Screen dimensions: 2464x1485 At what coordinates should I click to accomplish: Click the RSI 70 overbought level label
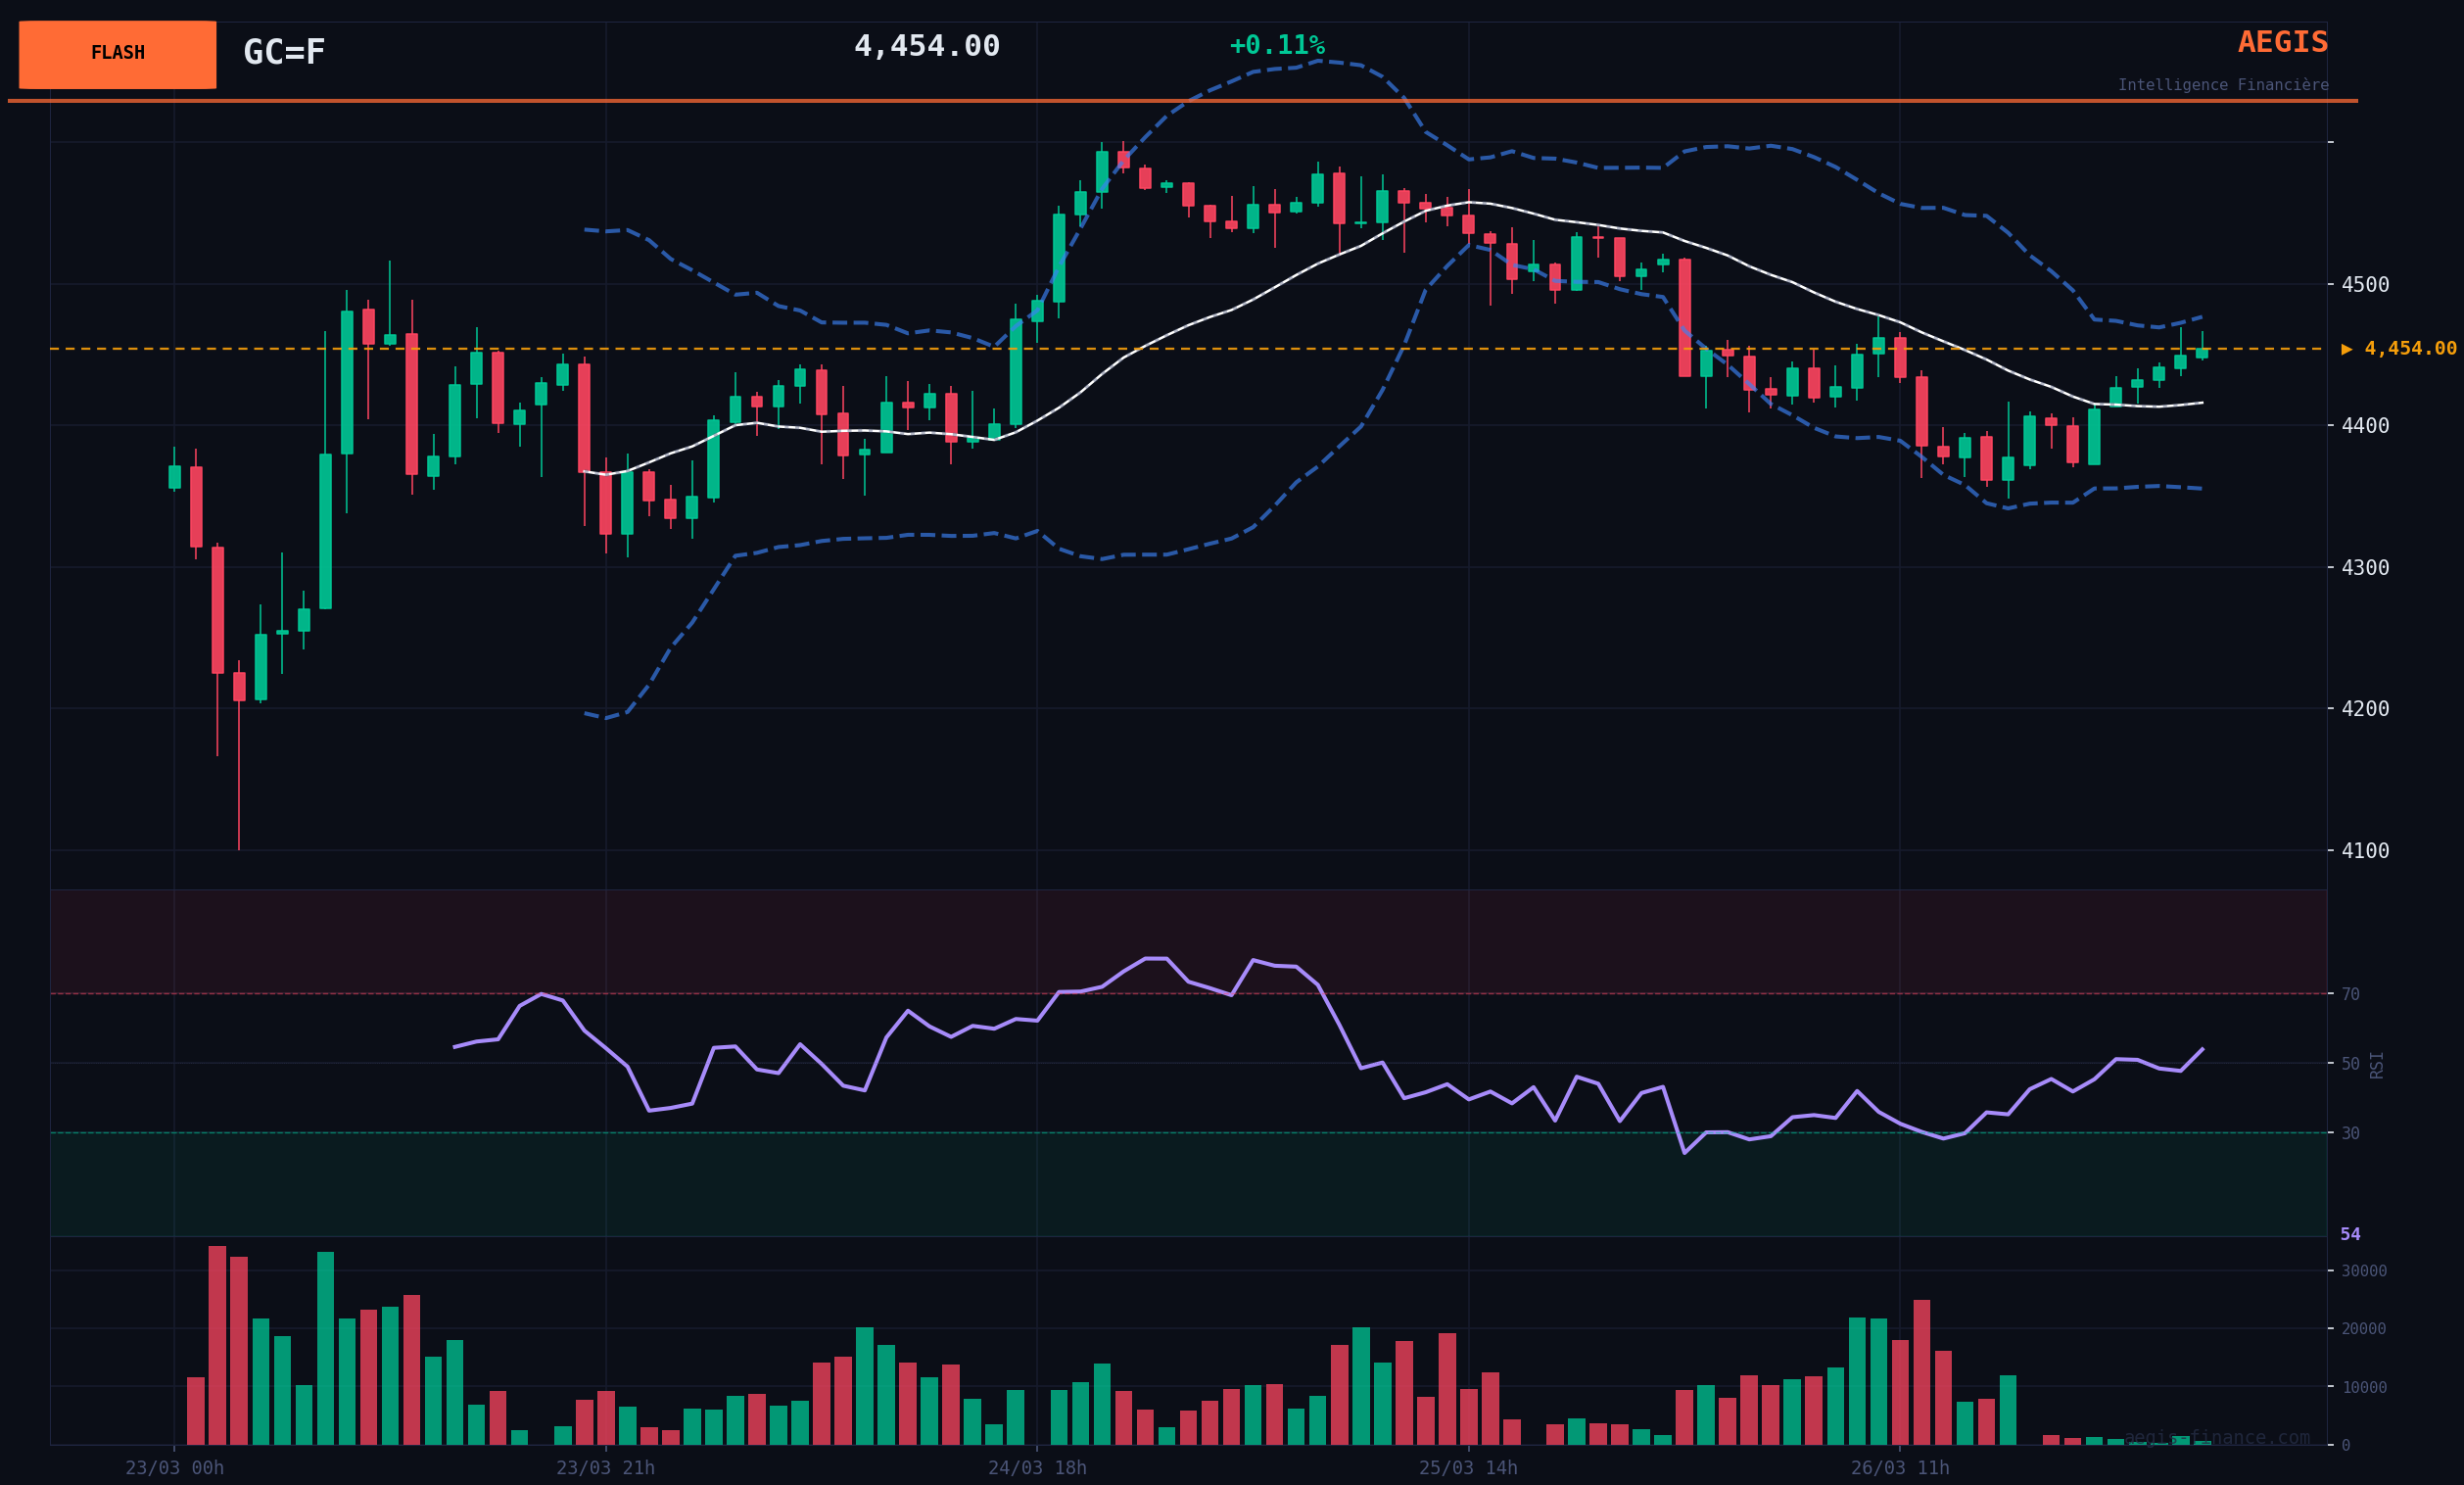pos(2350,995)
